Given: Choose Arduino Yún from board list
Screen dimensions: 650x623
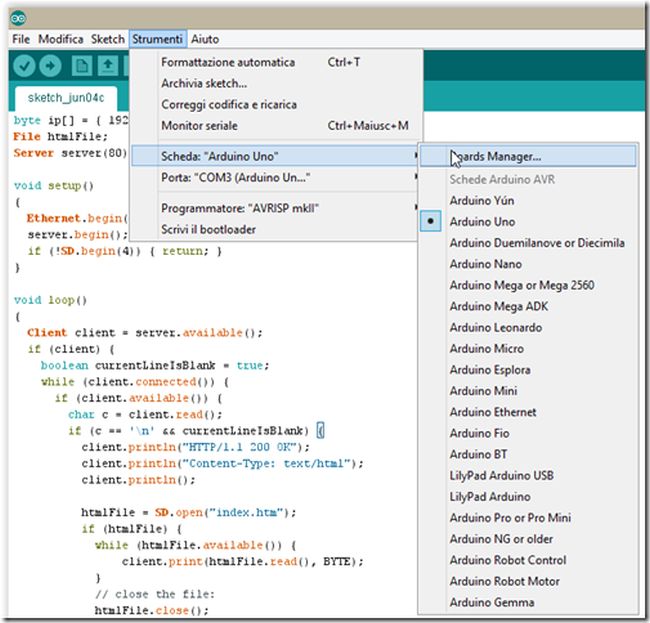Looking at the screenshot, I should tap(482, 200).
